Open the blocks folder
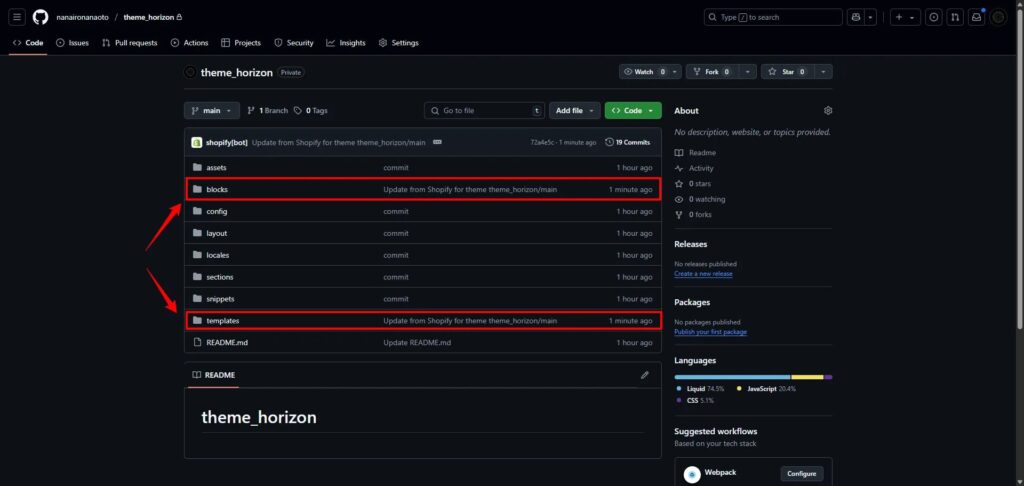Image resolution: width=1024 pixels, height=486 pixels. click(x=217, y=189)
